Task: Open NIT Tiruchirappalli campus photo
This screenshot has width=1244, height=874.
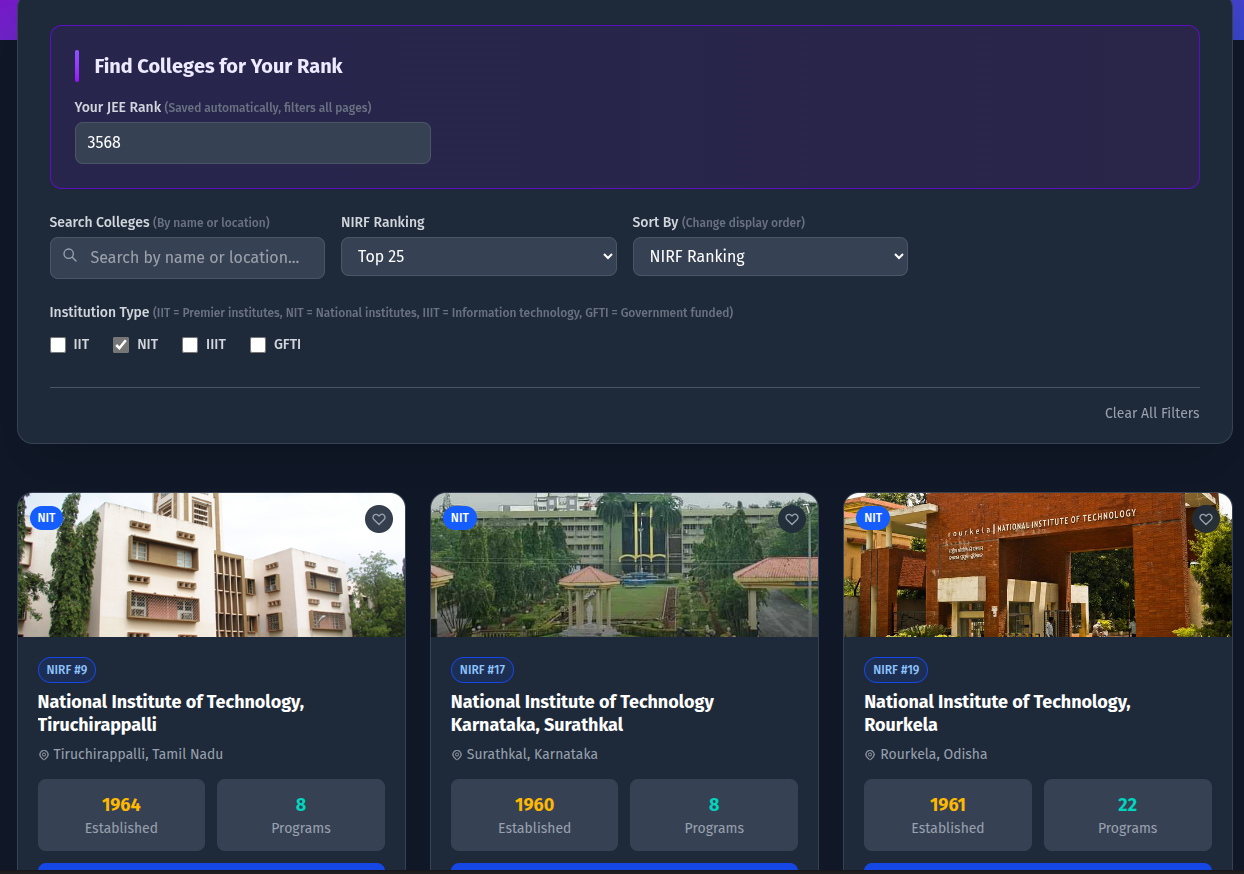Action: point(211,565)
